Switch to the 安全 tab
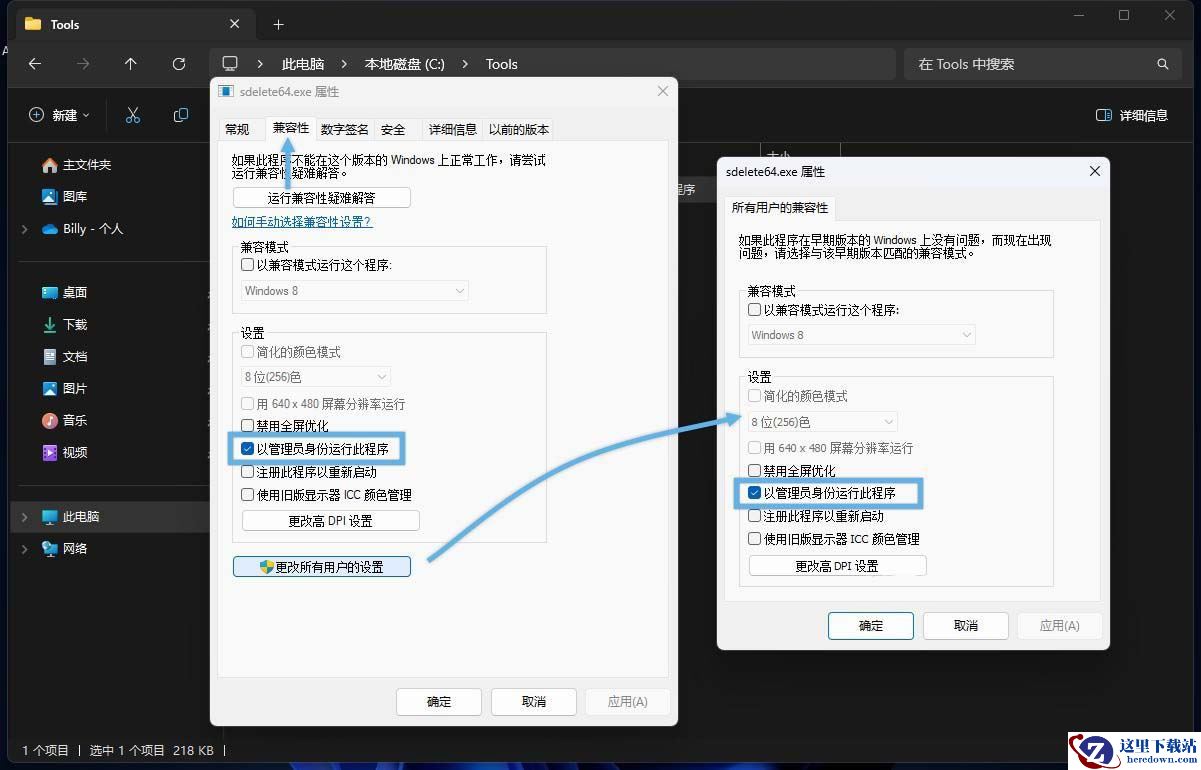Screen dimensions: 1201x770 tap(393, 129)
